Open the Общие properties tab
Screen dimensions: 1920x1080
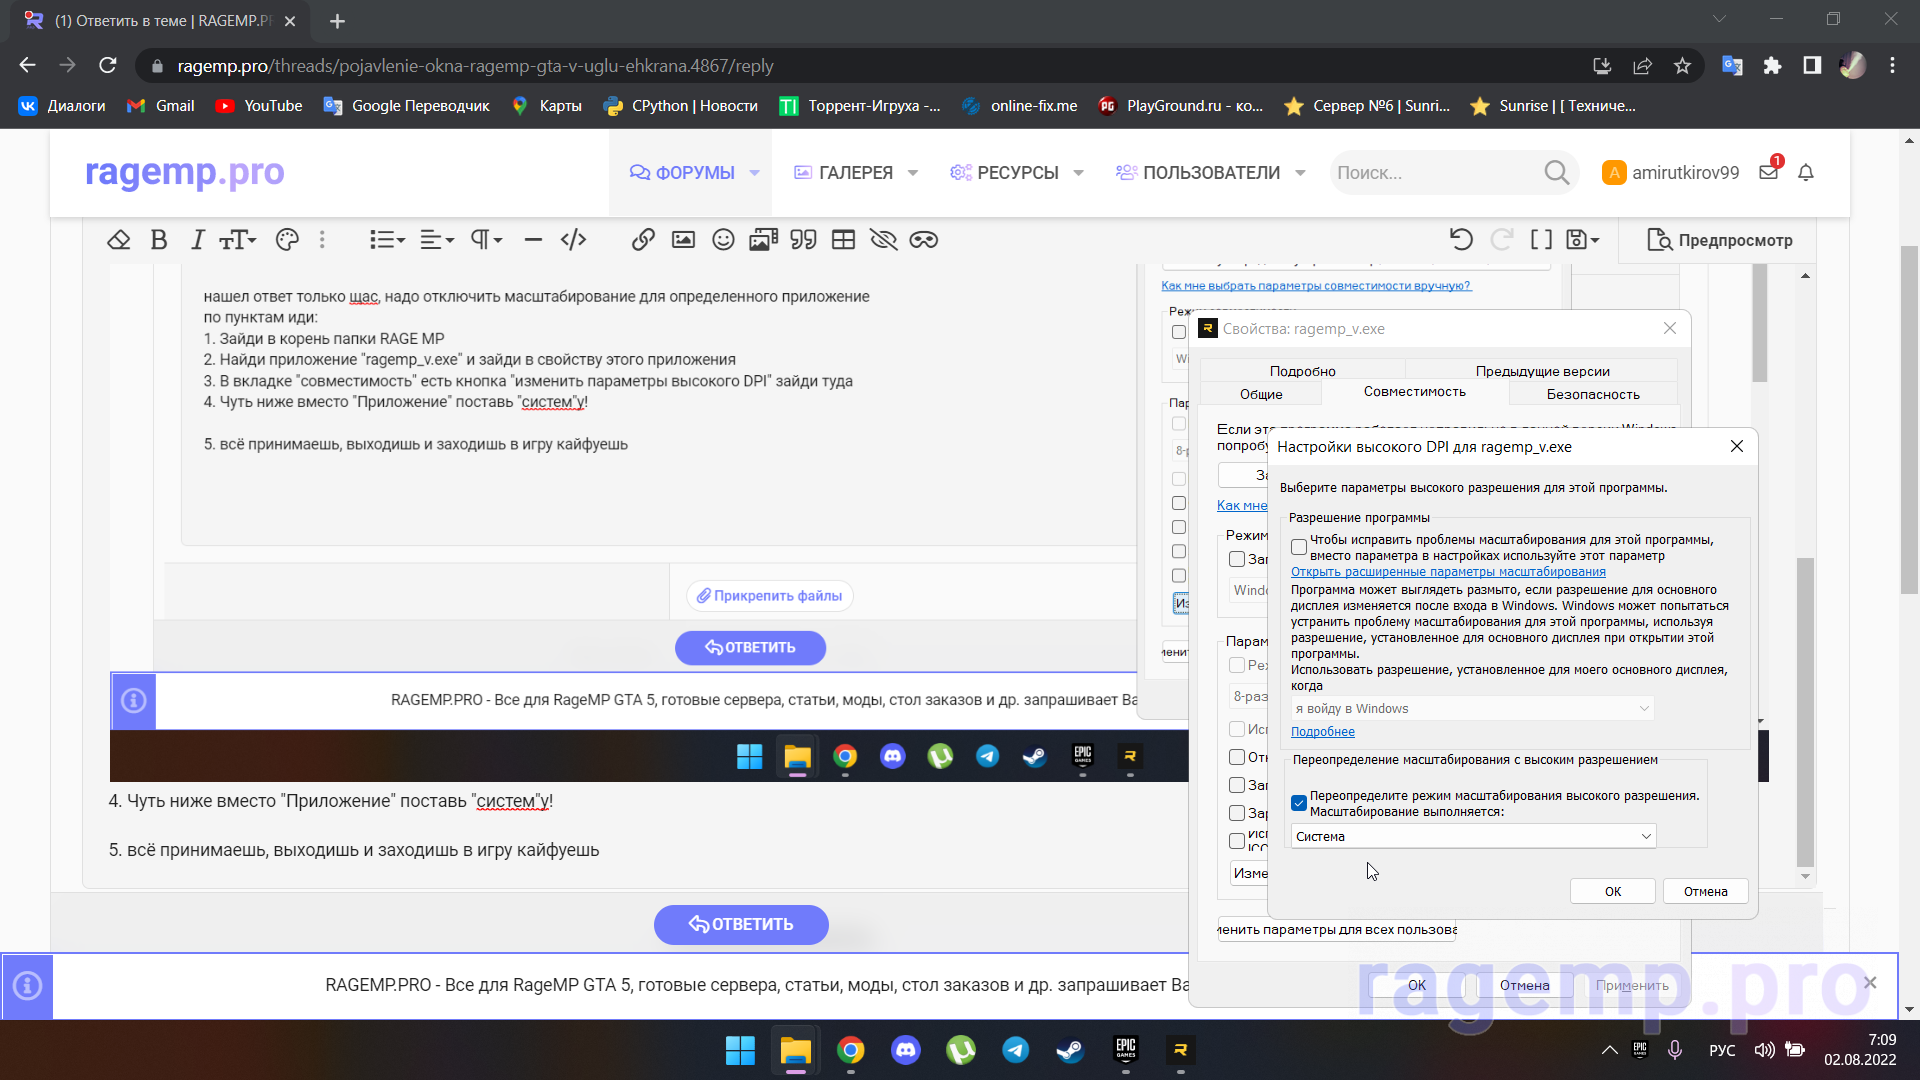(1261, 394)
